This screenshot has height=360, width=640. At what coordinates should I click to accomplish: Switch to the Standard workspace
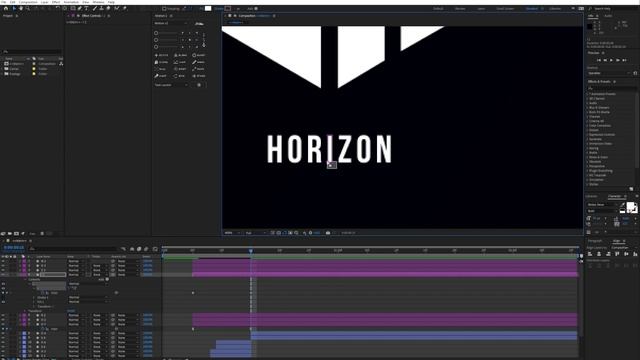click(531, 9)
